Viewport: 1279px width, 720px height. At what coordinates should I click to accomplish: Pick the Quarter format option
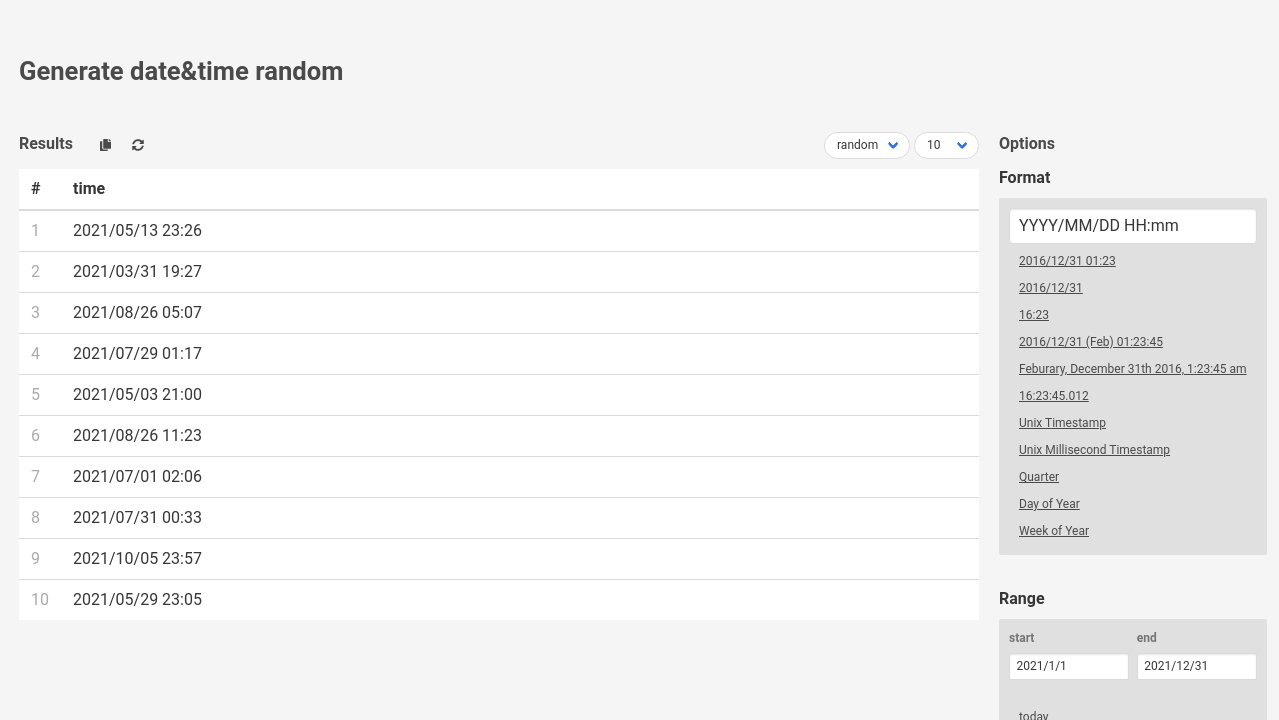(1039, 477)
